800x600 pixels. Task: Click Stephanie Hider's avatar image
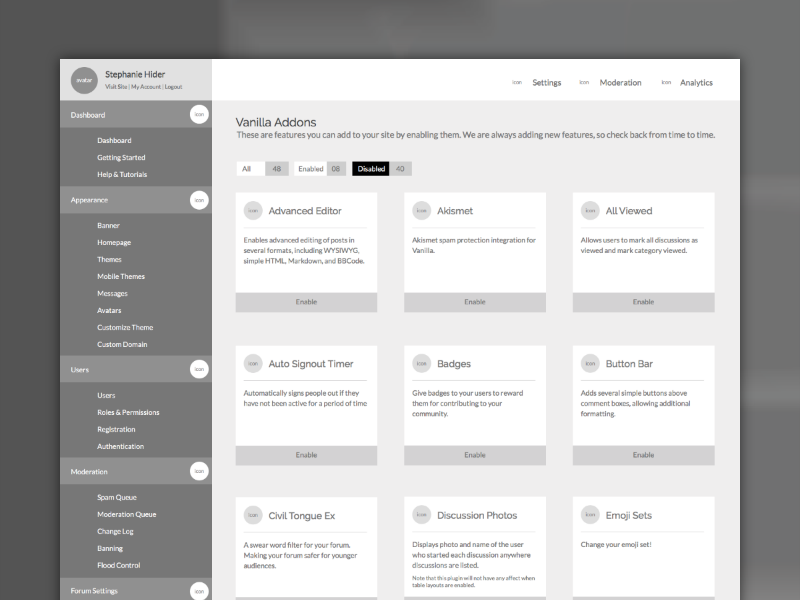[x=84, y=80]
